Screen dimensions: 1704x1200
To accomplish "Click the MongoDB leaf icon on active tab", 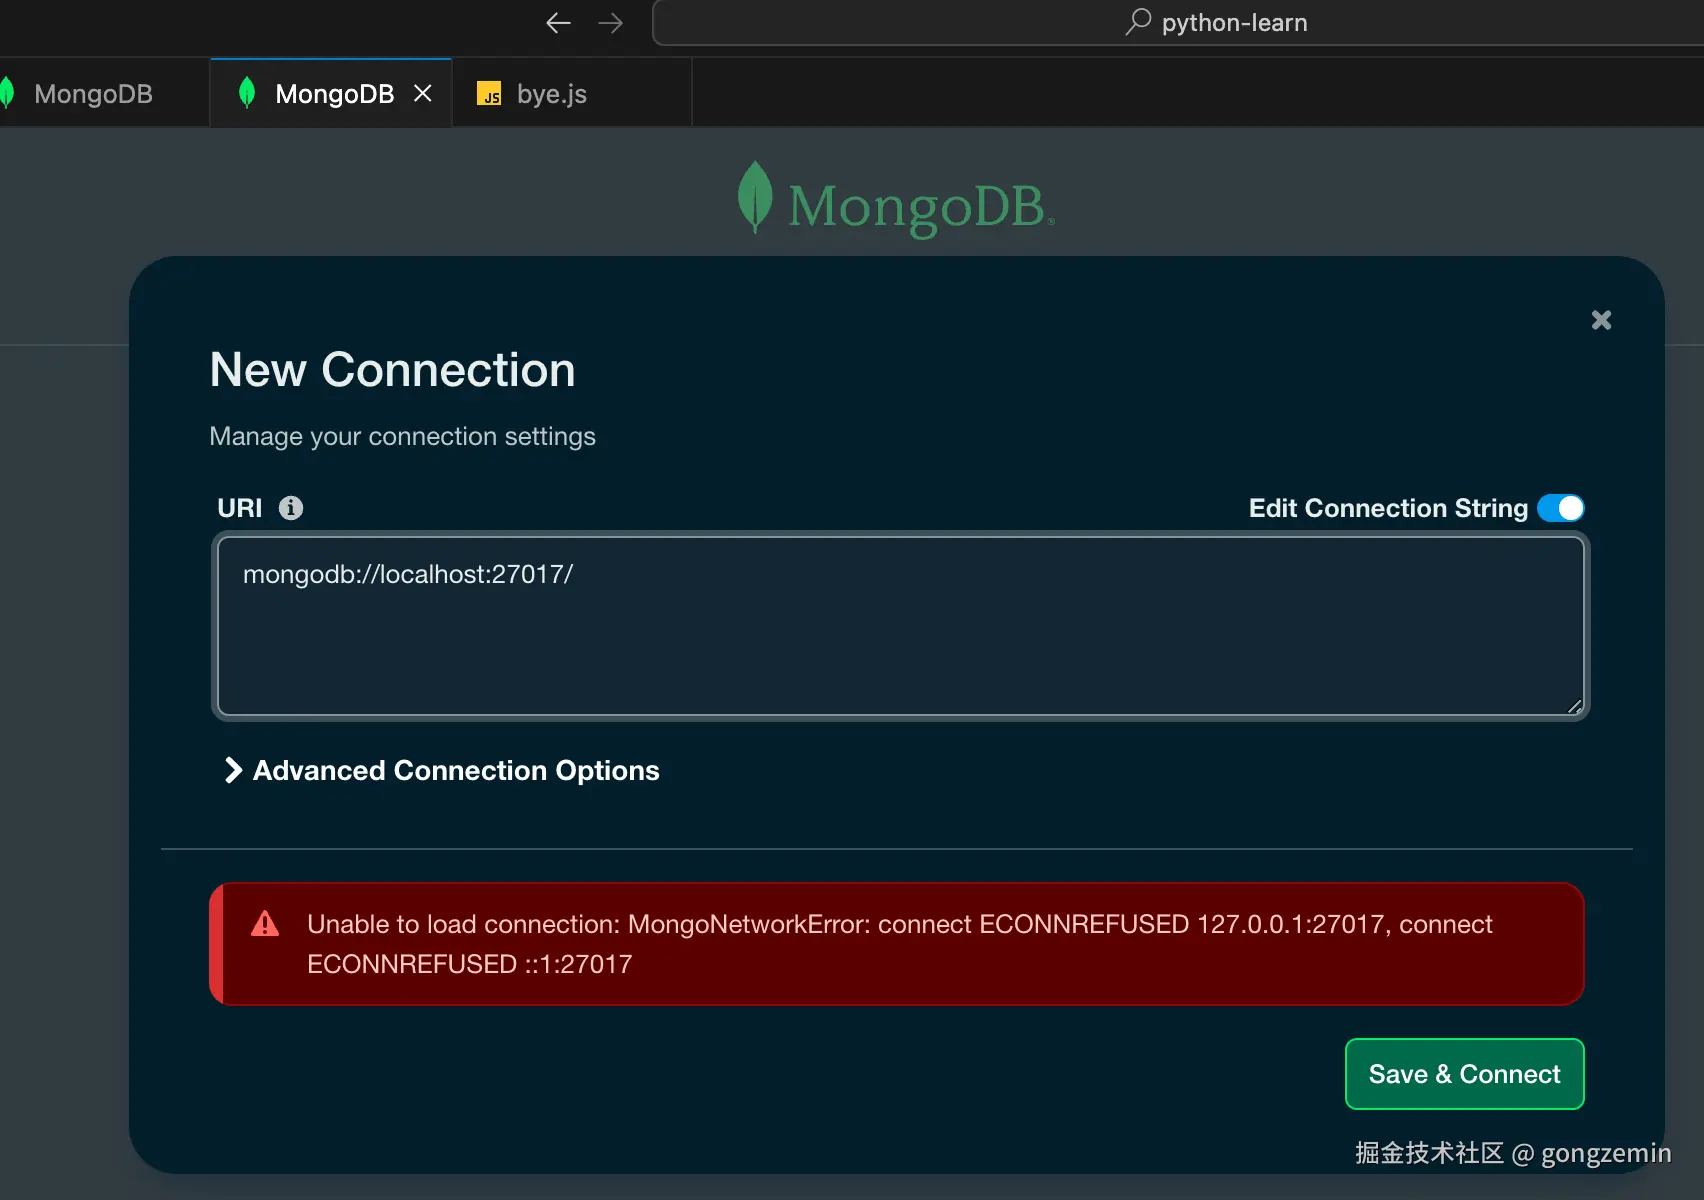I will [x=247, y=93].
